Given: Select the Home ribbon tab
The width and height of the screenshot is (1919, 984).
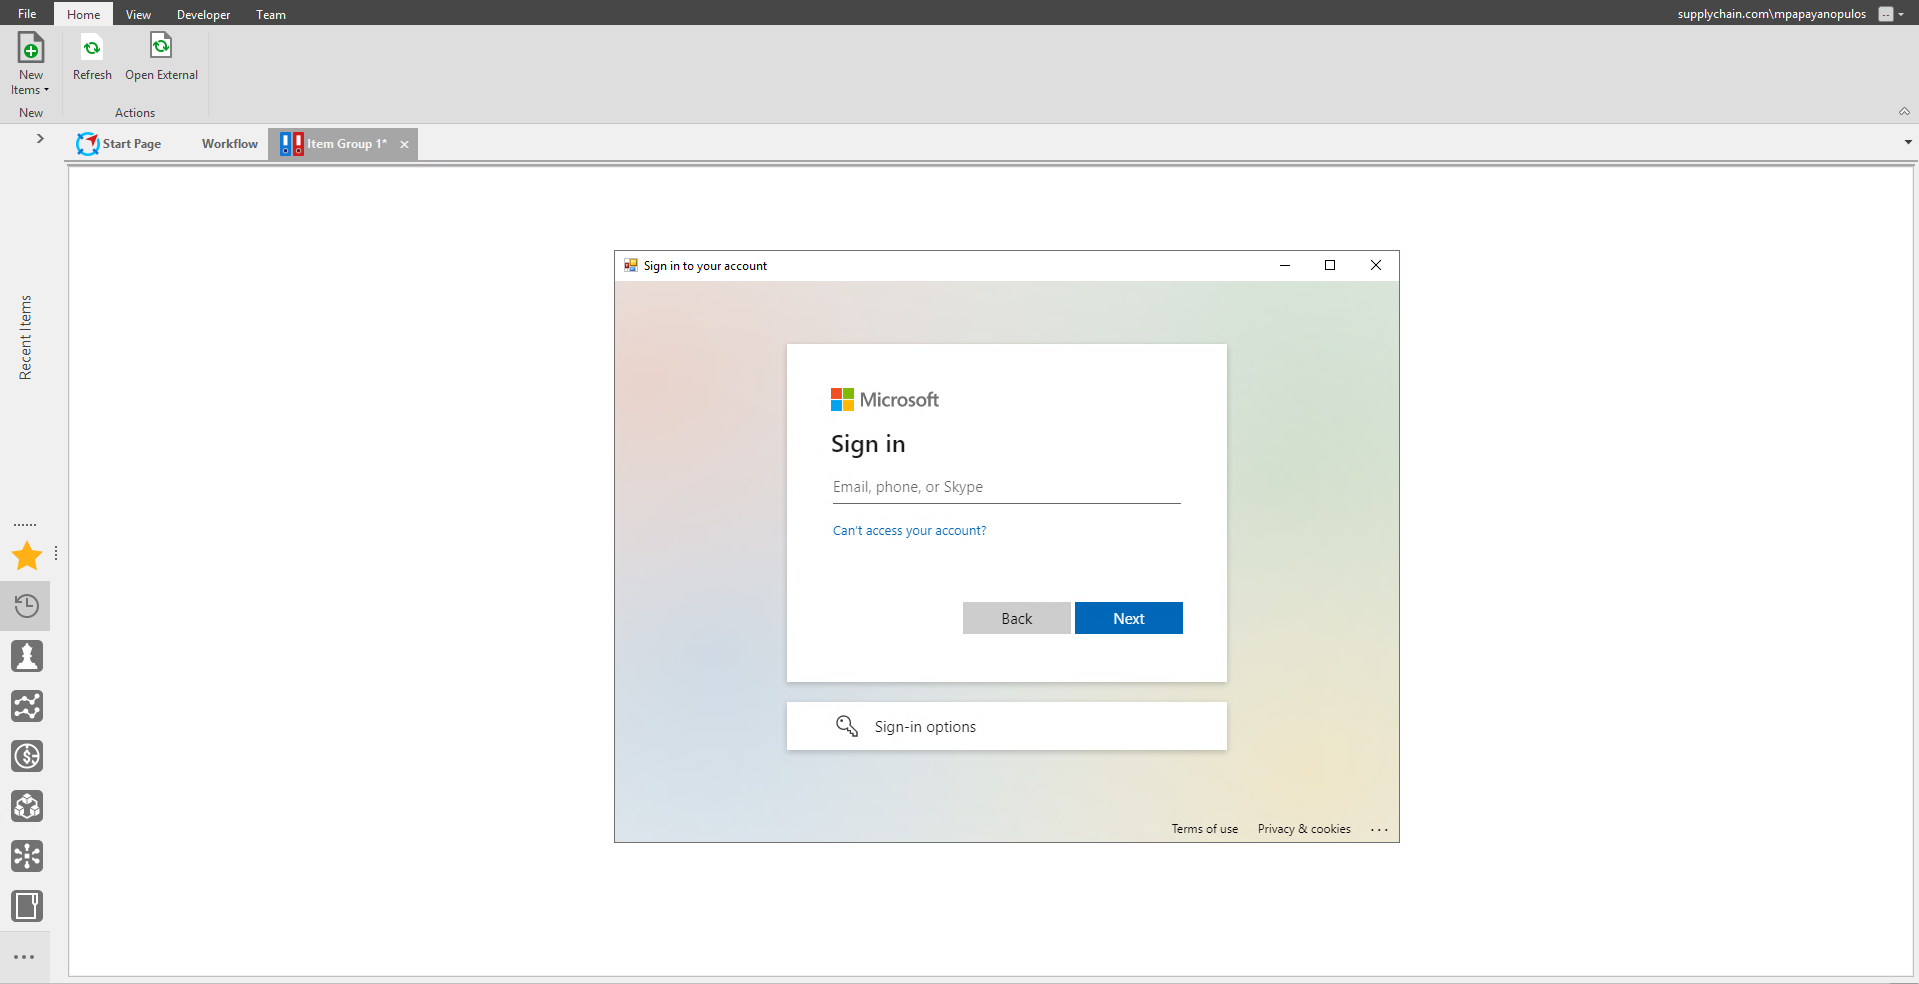Looking at the screenshot, I should pos(84,14).
